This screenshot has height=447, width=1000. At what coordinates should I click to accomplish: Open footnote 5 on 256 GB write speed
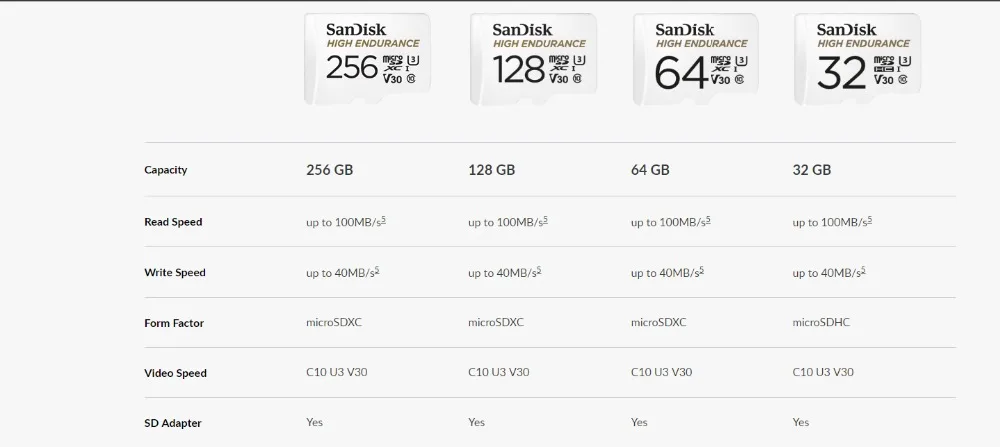coord(377,270)
